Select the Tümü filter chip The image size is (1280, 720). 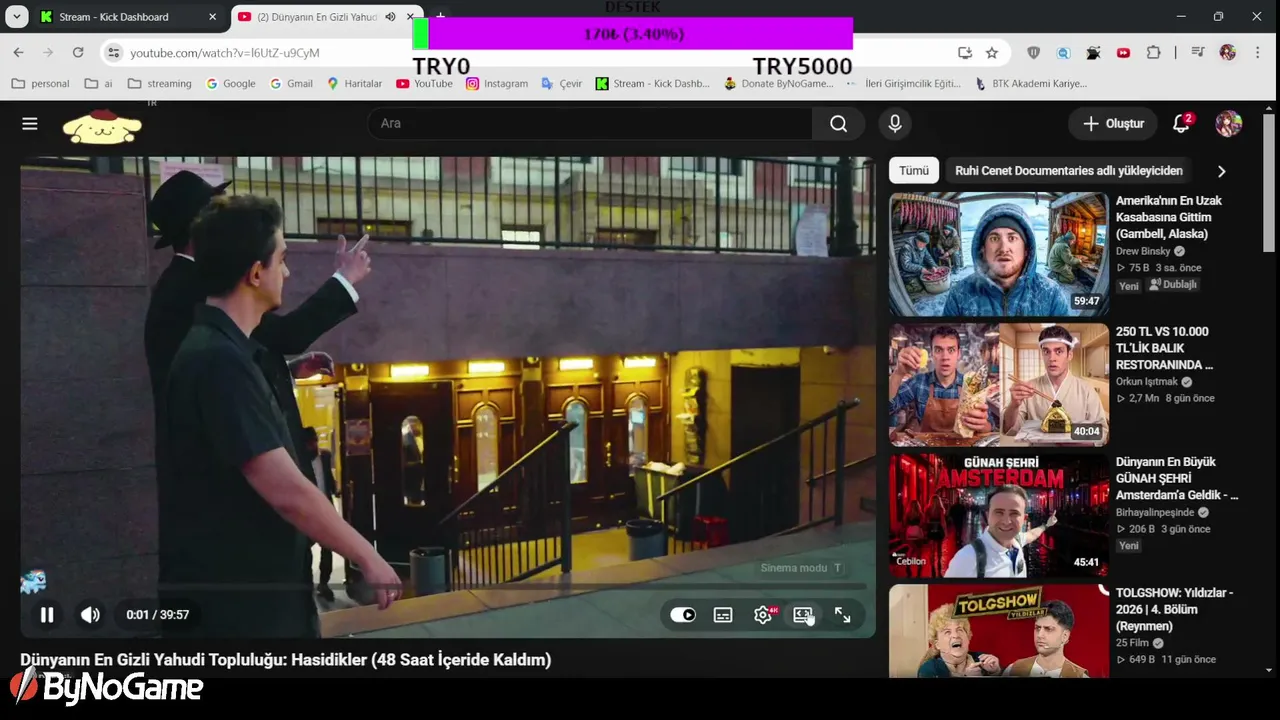[x=914, y=171]
